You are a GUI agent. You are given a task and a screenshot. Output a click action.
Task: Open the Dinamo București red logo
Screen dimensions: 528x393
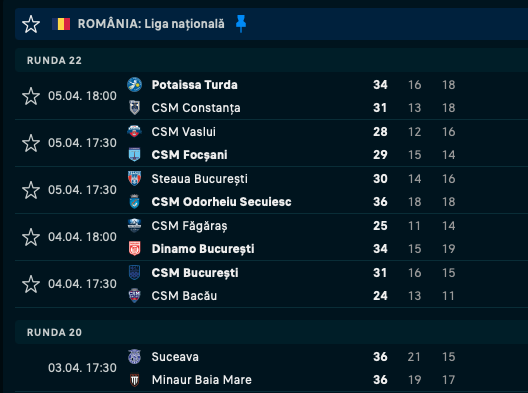134,249
